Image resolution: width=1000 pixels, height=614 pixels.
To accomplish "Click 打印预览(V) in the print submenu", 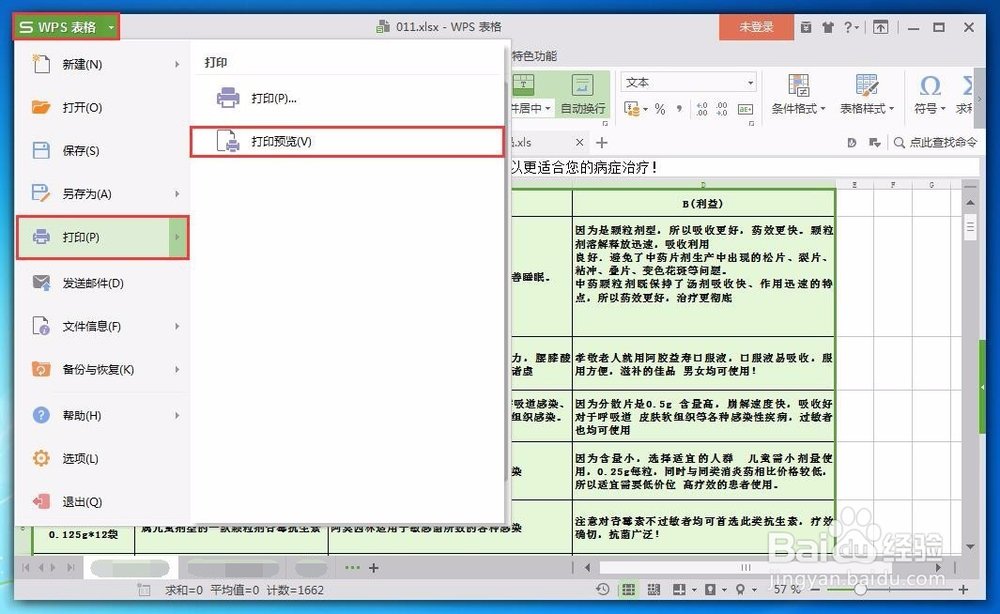I will tap(347, 142).
